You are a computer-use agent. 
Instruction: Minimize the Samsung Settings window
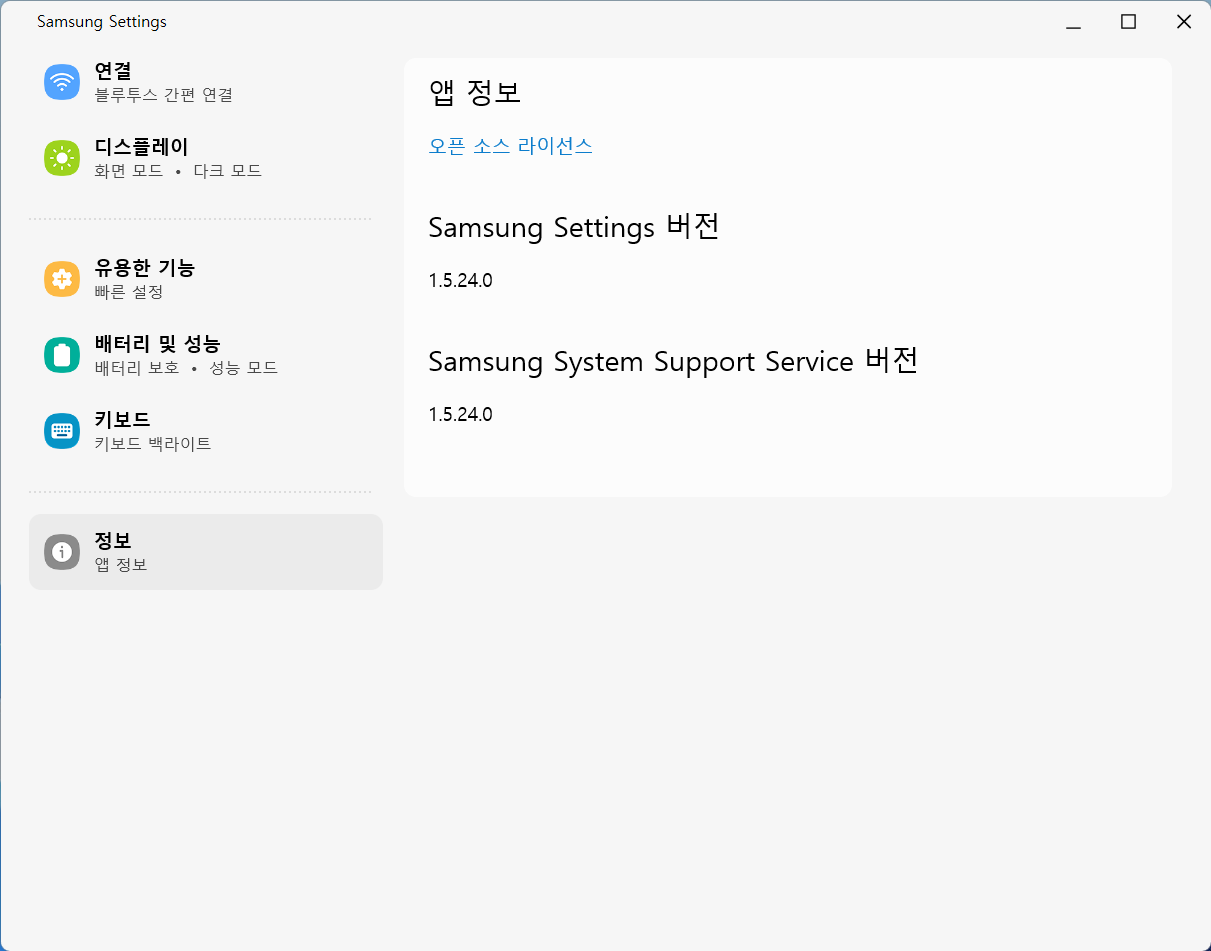1074,22
